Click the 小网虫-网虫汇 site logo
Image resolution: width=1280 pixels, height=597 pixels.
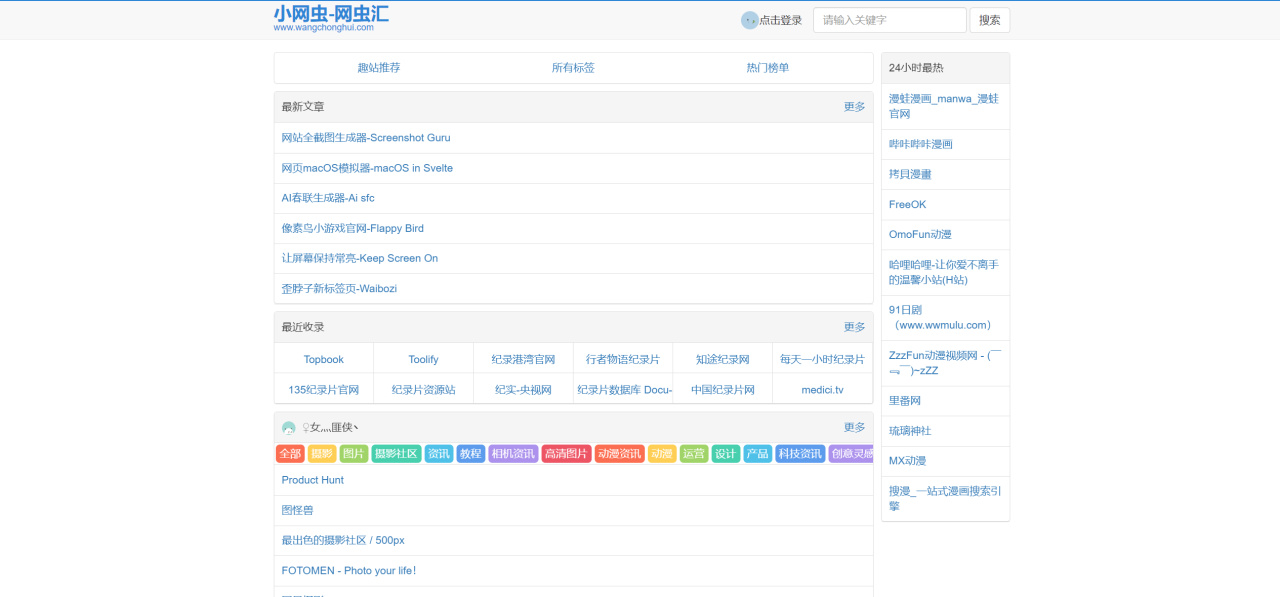tap(331, 18)
